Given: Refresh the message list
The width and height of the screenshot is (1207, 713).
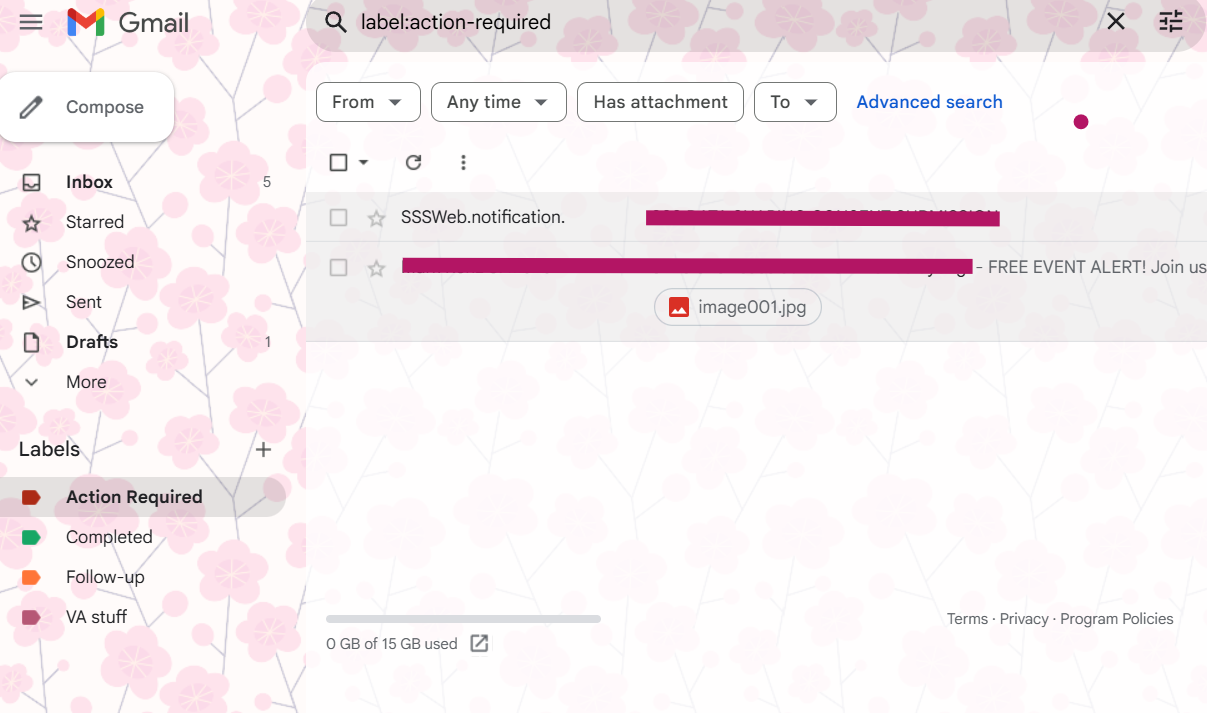Looking at the screenshot, I should click(413, 162).
